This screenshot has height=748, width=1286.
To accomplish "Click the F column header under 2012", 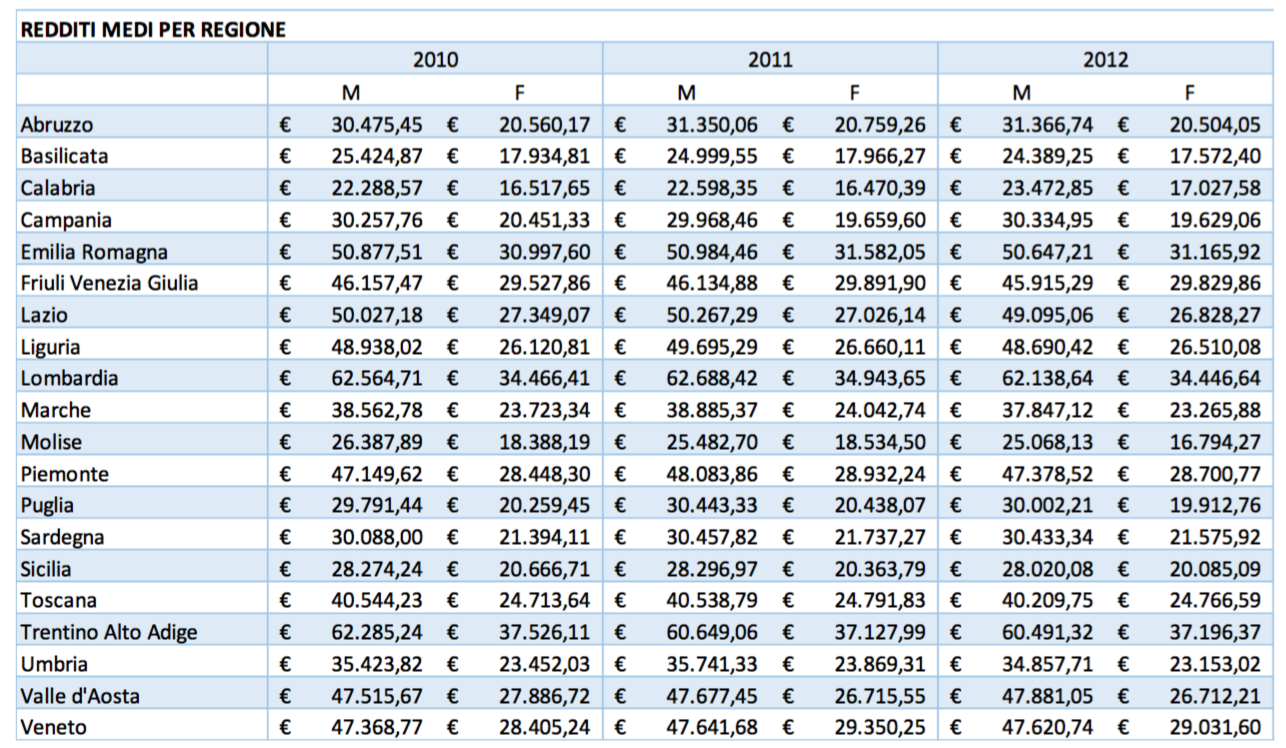I will click(x=1189, y=93).
